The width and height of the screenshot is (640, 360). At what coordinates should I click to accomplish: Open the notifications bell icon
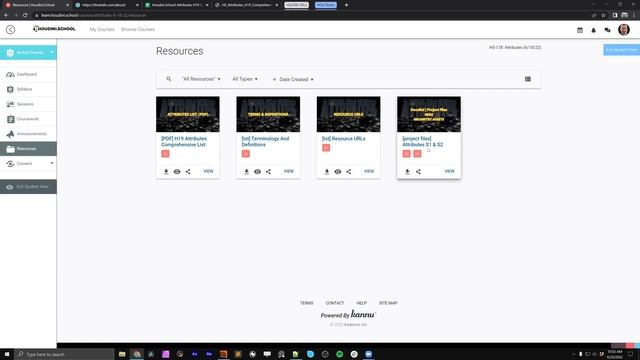pyautogui.click(x=593, y=30)
